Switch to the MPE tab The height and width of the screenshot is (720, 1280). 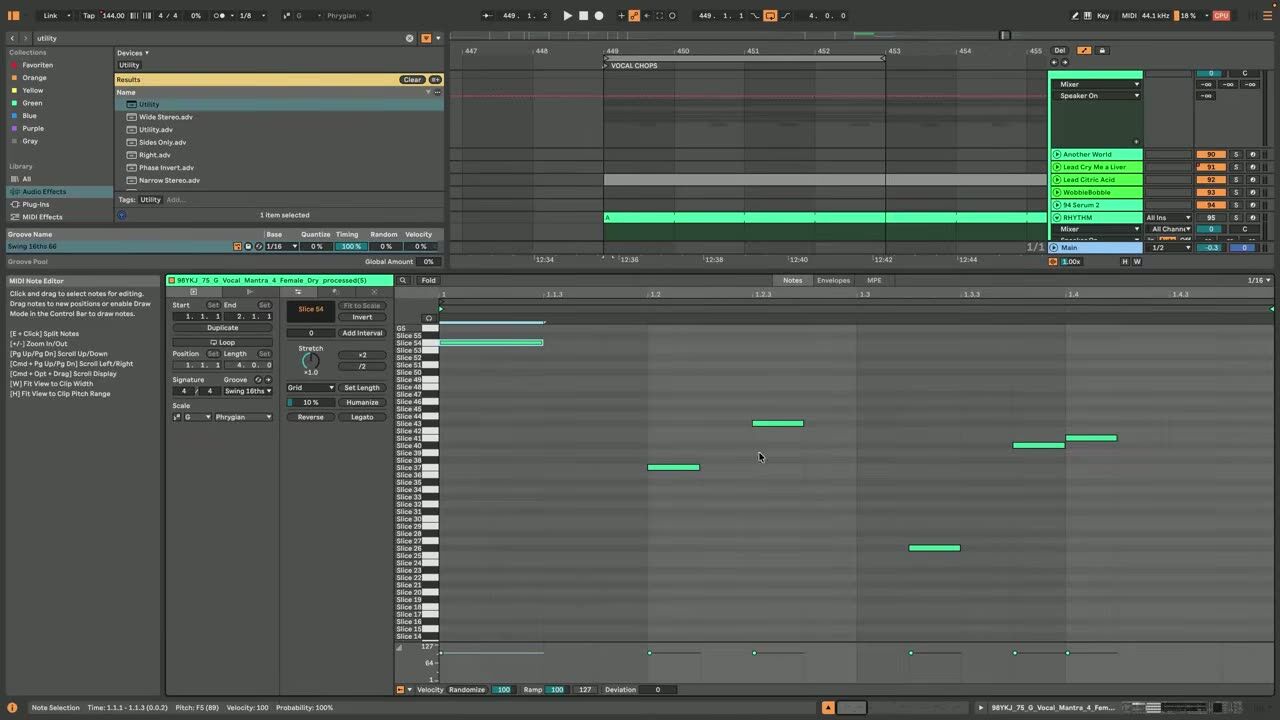(874, 280)
